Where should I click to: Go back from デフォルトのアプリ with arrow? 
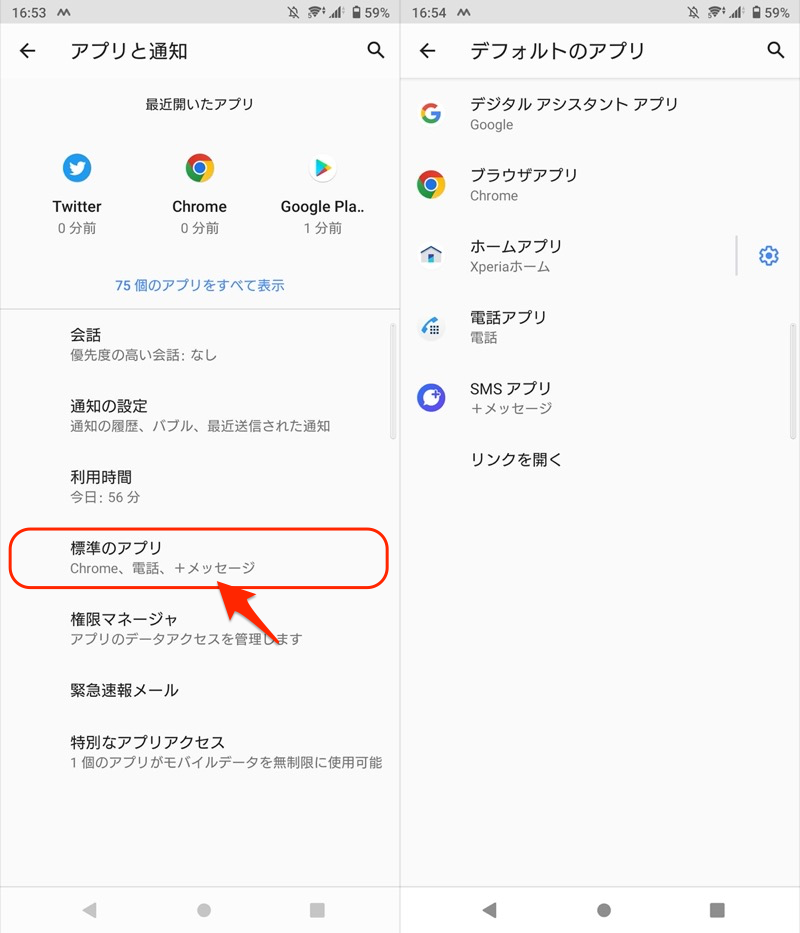[x=428, y=51]
